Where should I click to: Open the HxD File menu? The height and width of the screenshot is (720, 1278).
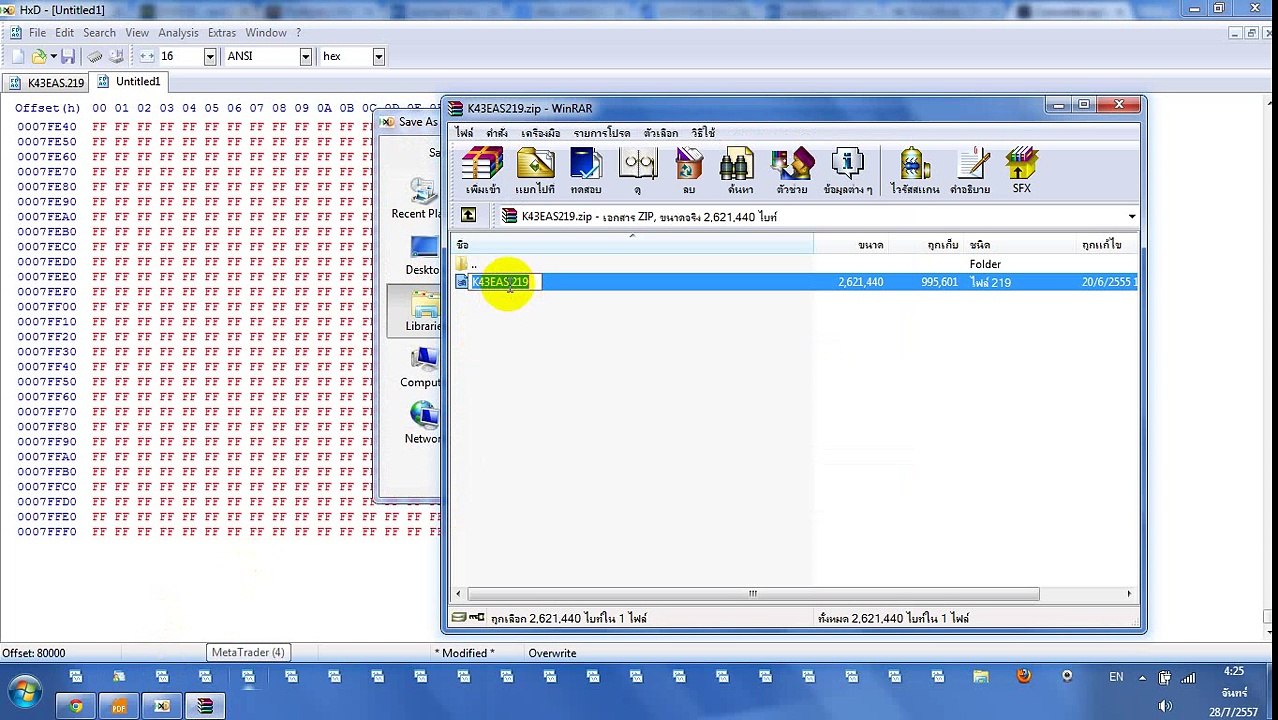37,33
